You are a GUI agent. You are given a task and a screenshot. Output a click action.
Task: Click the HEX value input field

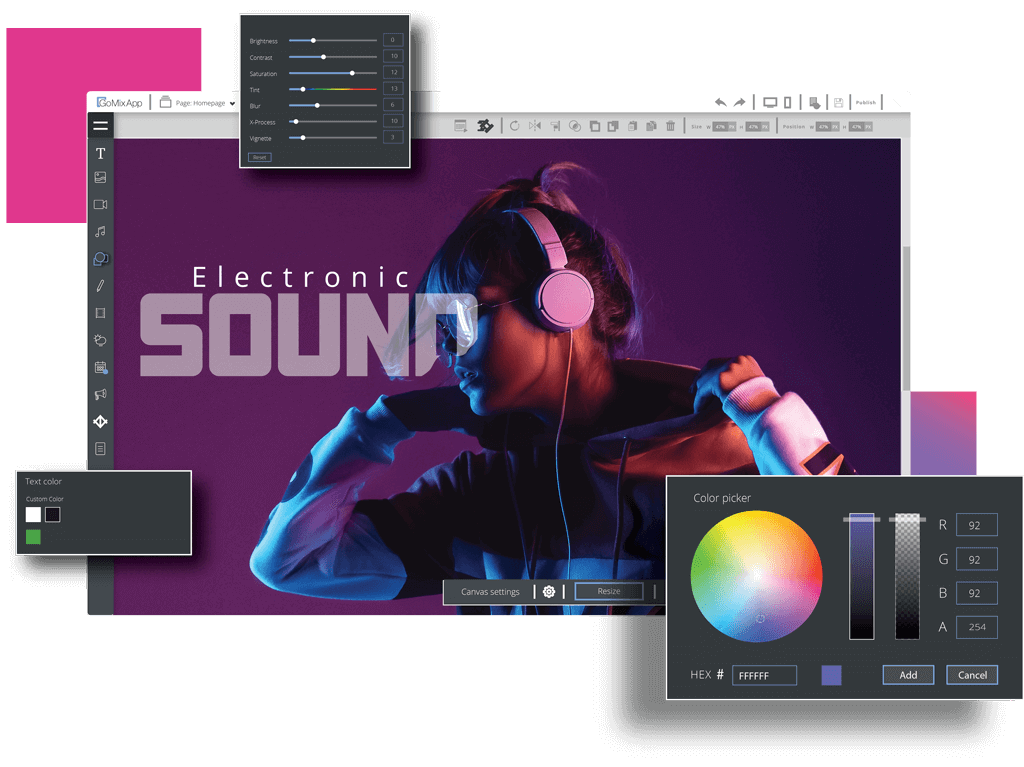point(765,676)
